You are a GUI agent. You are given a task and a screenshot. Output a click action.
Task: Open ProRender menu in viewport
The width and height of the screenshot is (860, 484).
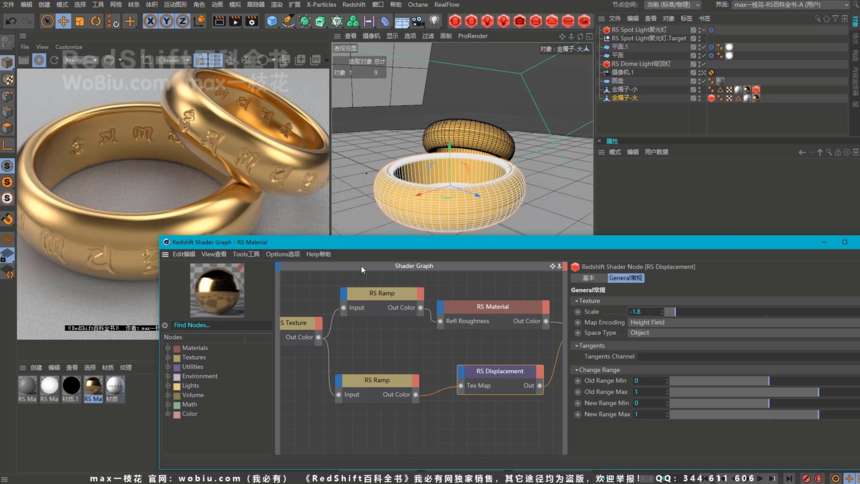473,36
